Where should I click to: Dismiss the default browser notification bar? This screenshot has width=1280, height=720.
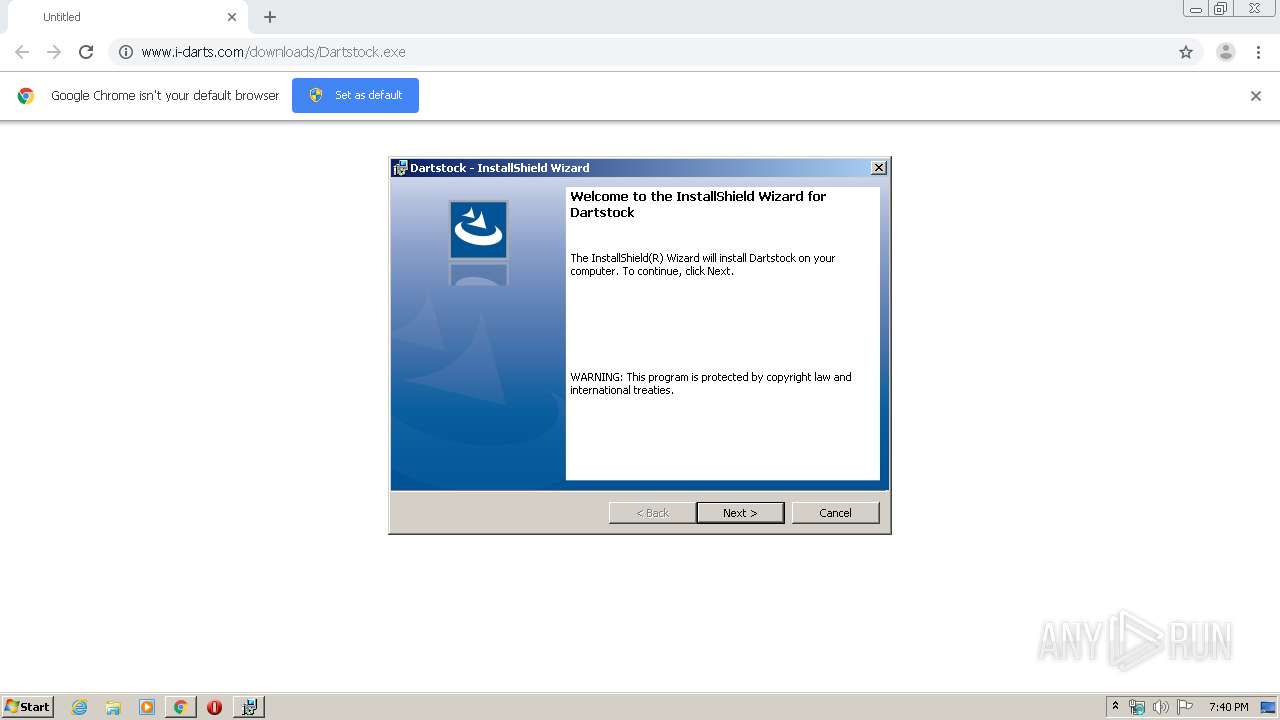click(x=1256, y=96)
